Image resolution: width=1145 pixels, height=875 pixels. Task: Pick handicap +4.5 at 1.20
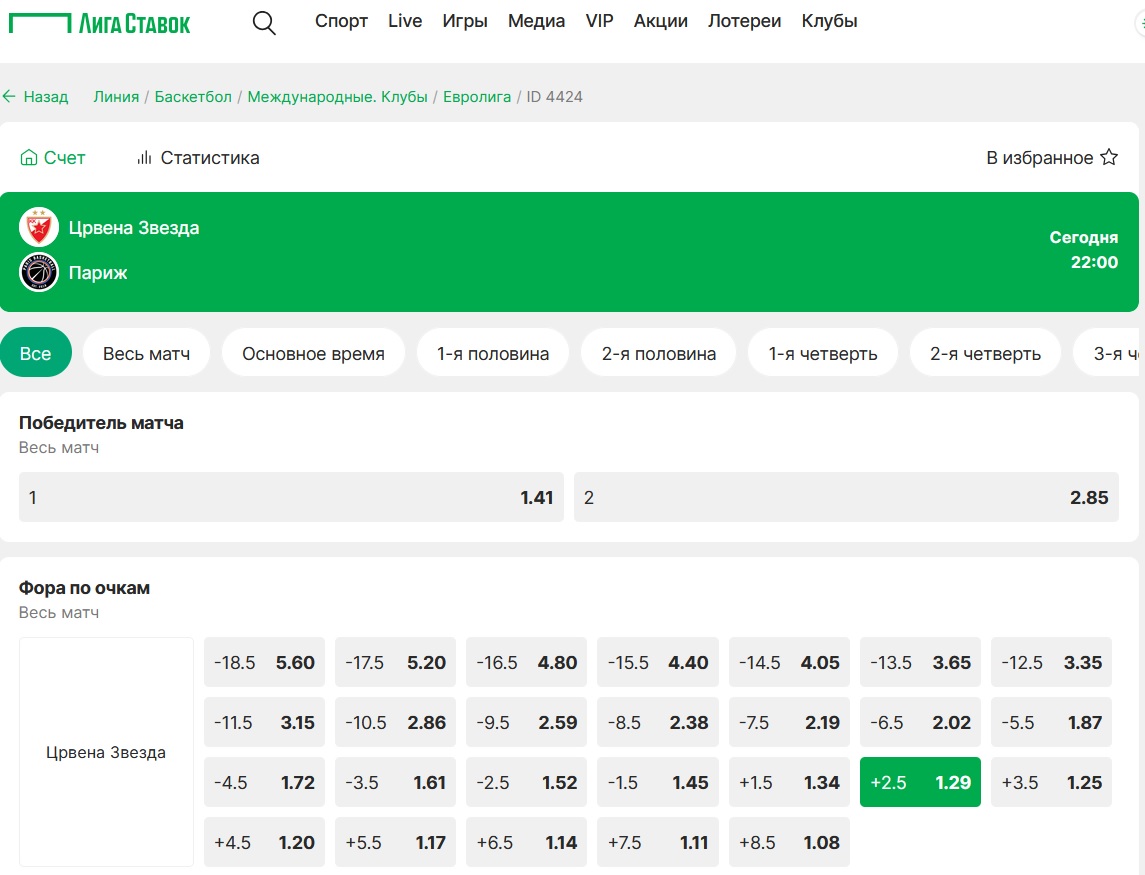[x=264, y=842]
